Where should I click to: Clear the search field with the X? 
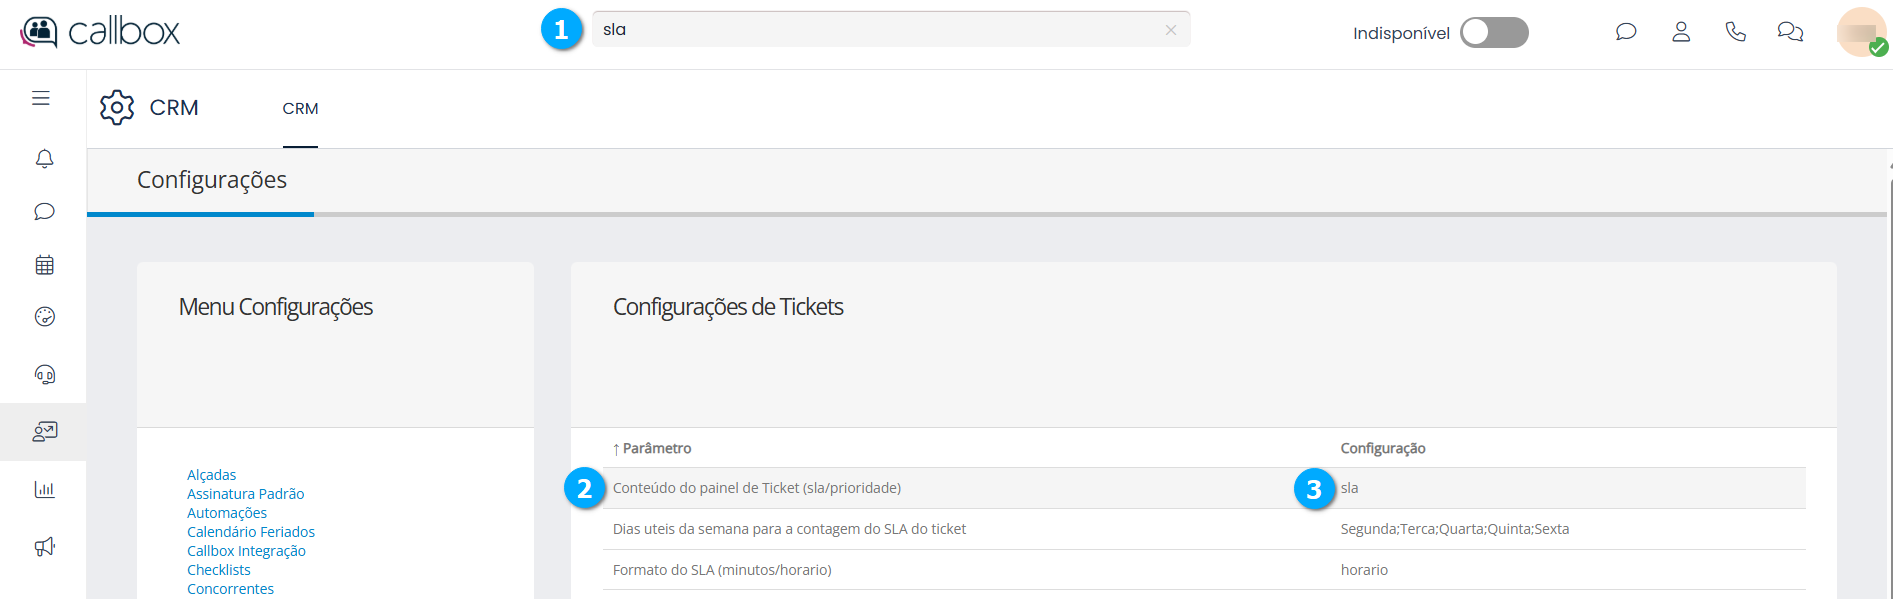[1170, 30]
